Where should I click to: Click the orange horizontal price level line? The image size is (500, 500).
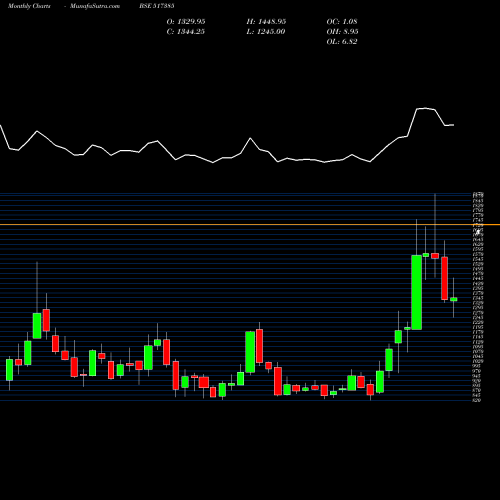click(x=250, y=225)
